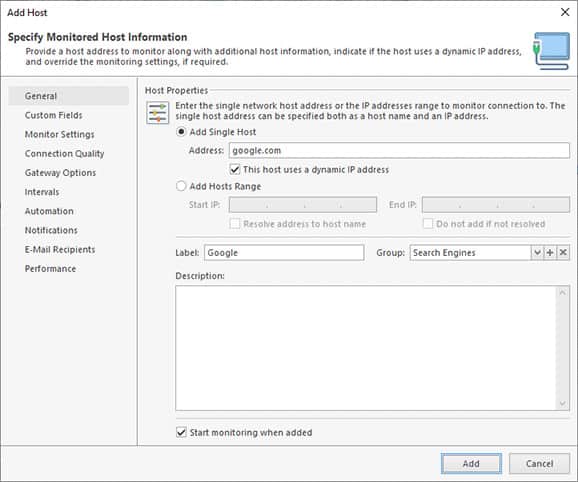578x482 pixels.
Task: Open Monitor Settings section
Action: (x=59, y=135)
